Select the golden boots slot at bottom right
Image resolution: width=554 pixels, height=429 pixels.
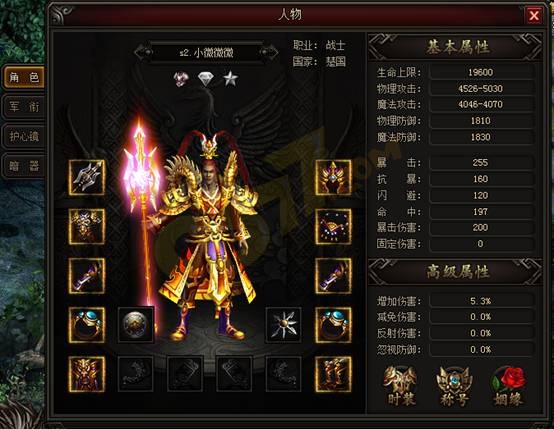333,374
